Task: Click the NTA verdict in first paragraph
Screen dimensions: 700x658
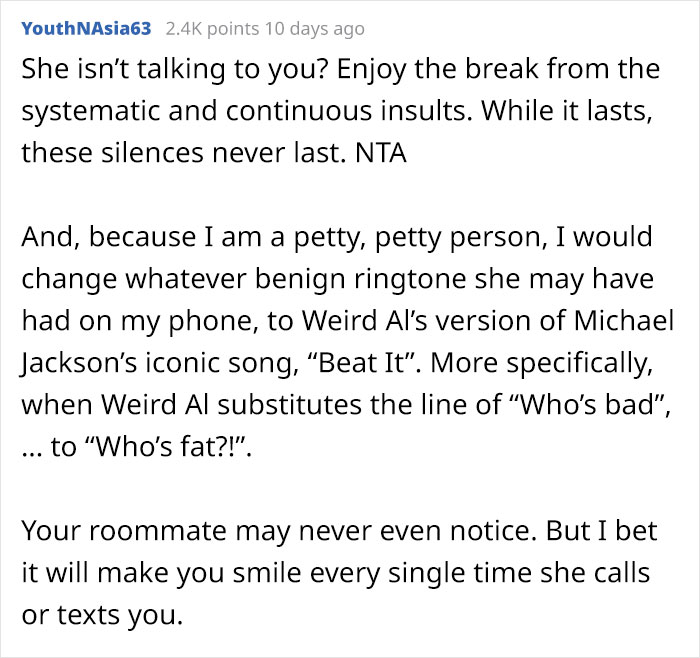Action: (381, 153)
